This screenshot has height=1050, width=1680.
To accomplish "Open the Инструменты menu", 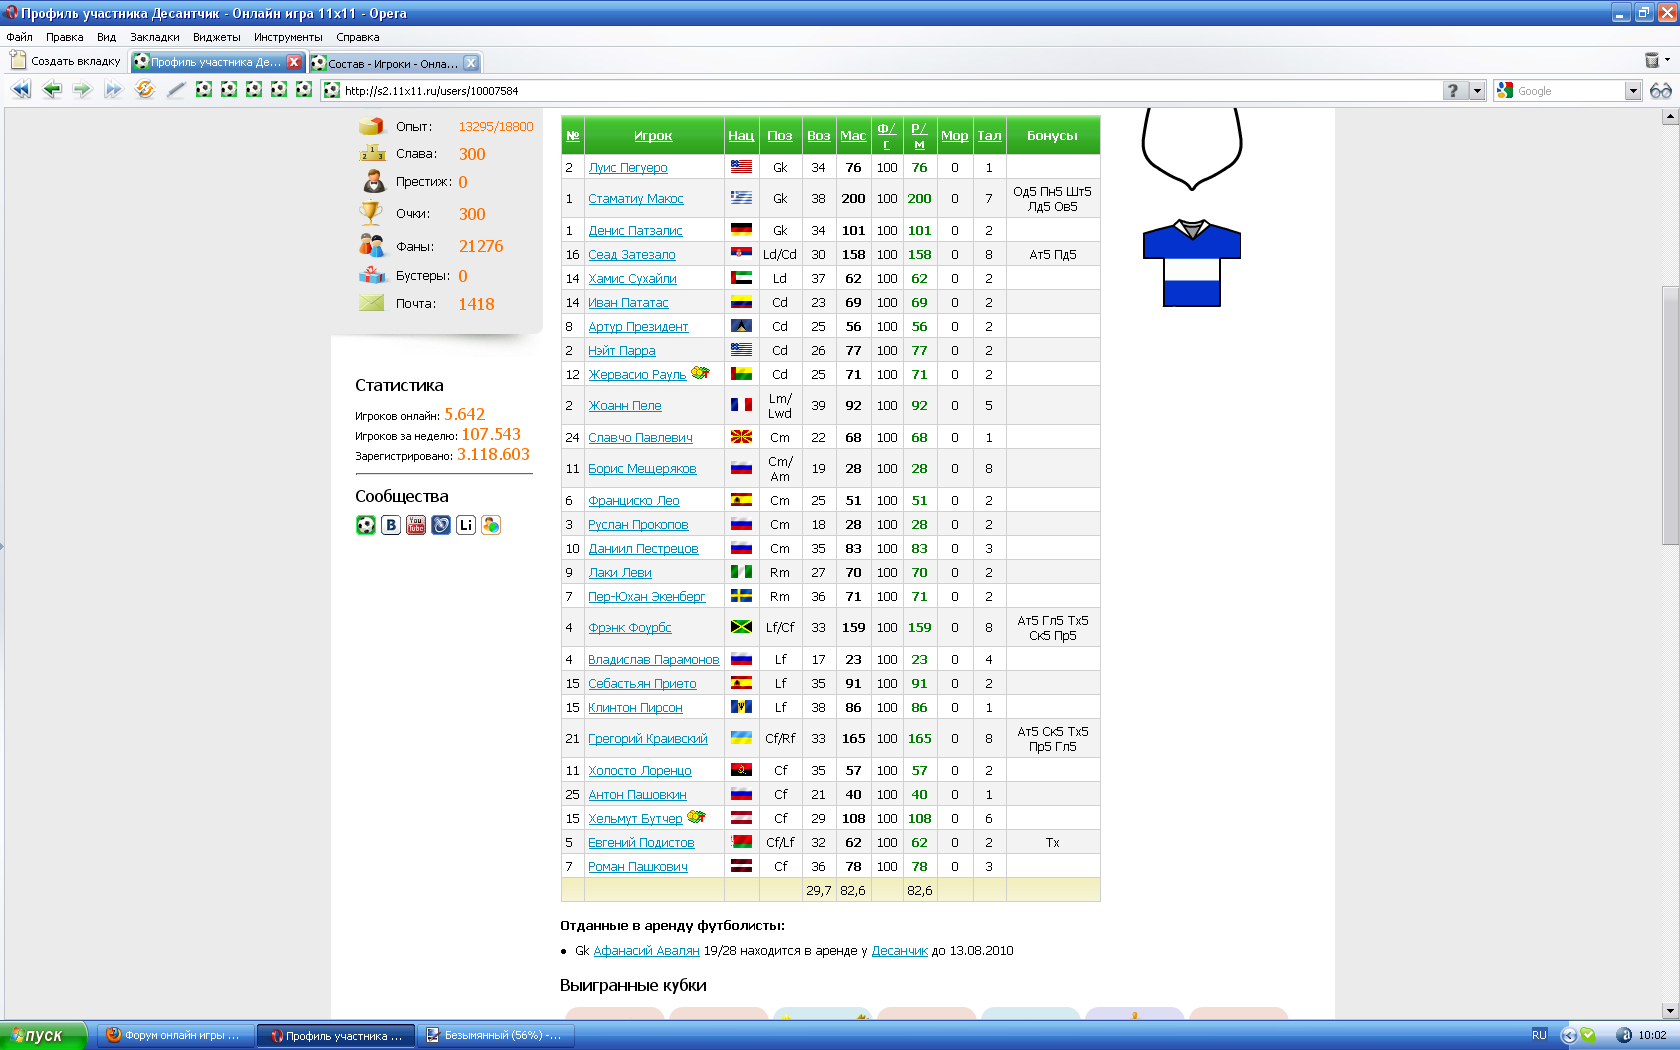I will point(288,37).
